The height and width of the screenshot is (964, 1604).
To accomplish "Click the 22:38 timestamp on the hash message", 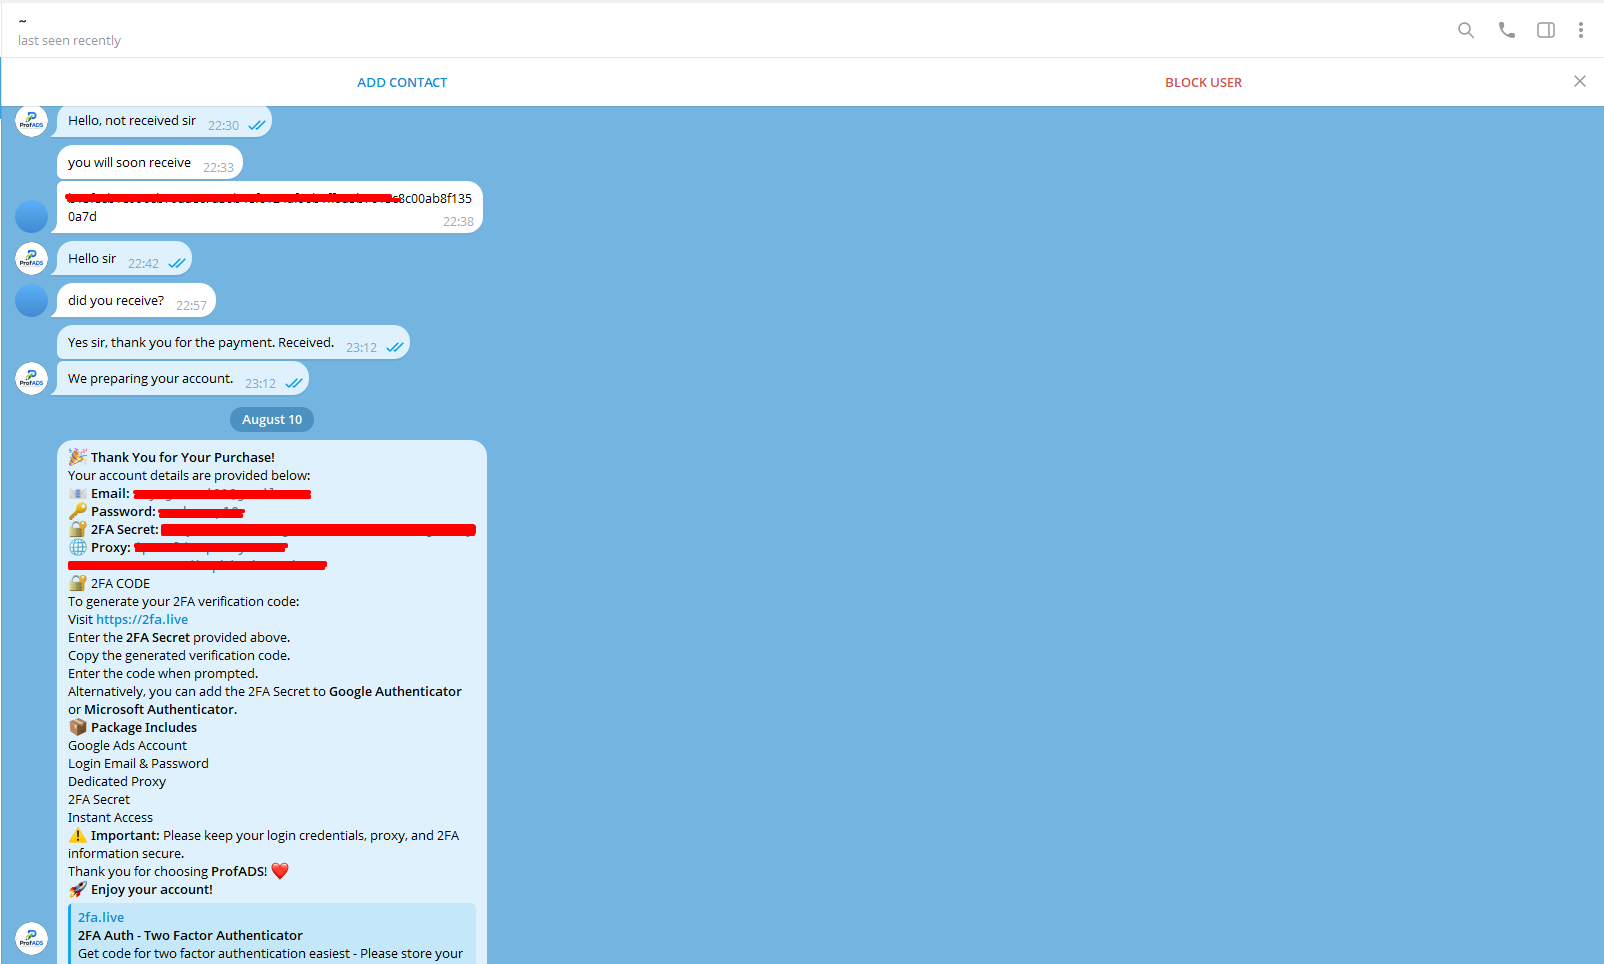I will point(458,222).
